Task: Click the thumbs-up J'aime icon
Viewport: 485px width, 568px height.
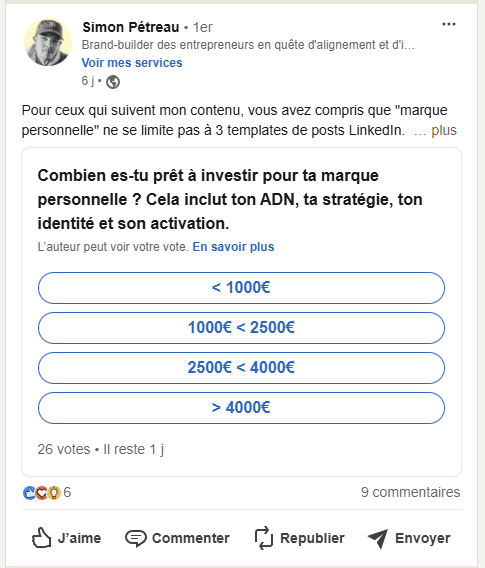Action: [x=41, y=538]
